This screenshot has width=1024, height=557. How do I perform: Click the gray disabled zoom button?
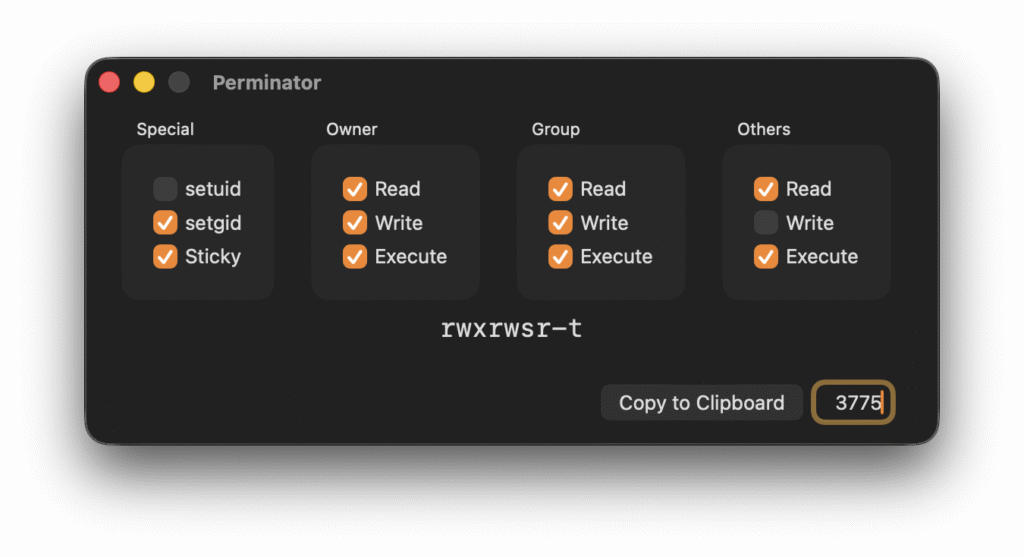click(x=179, y=83)
